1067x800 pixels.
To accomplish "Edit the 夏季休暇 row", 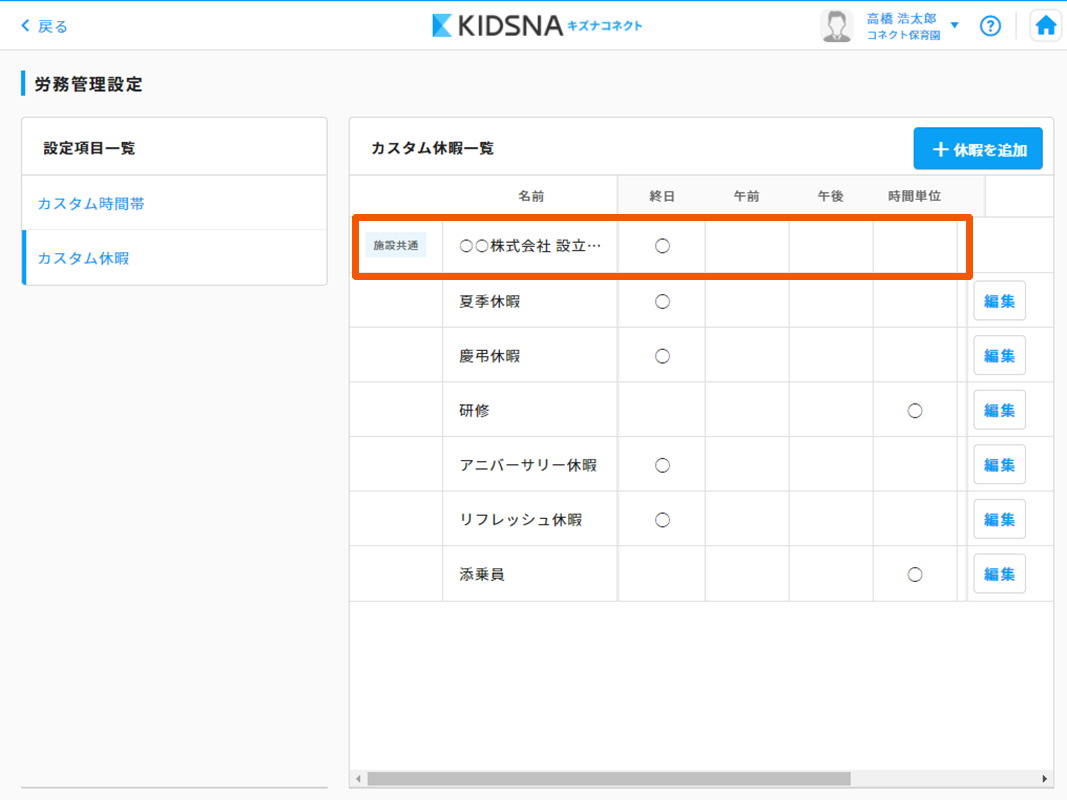I will coord(999,301).
